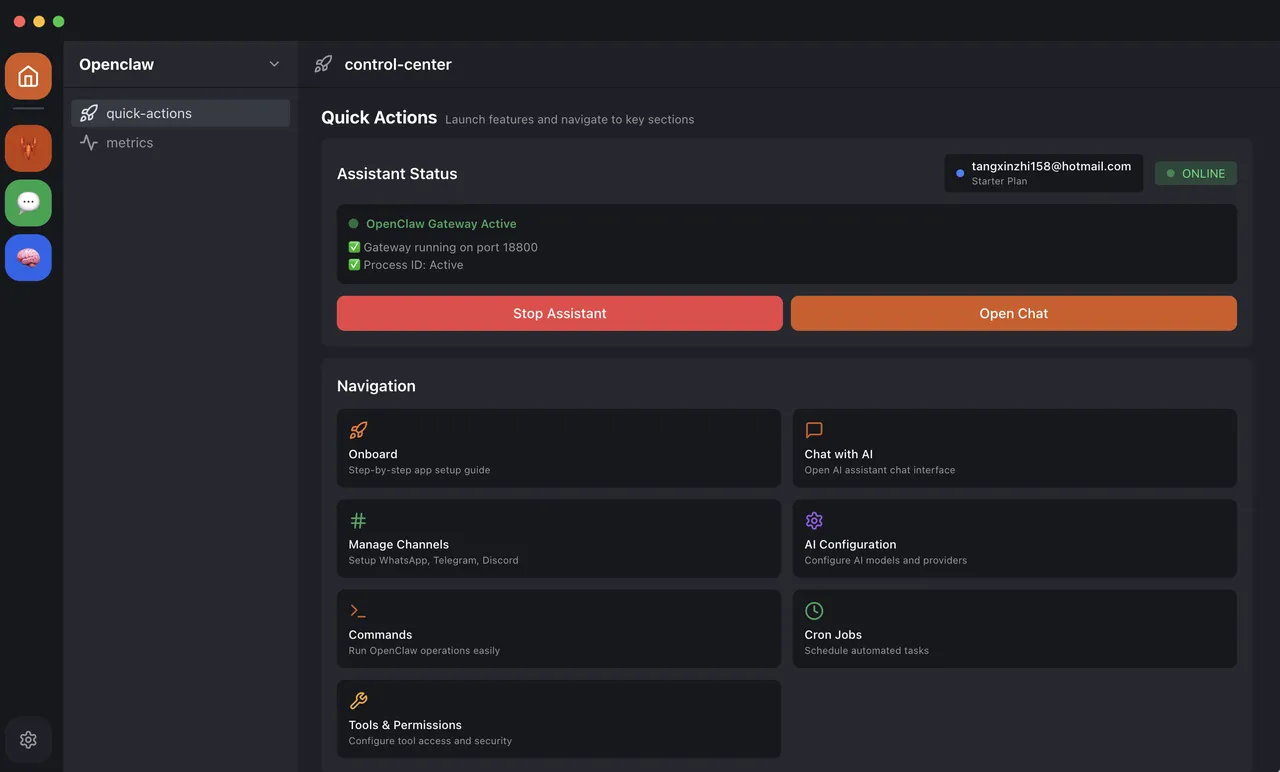Select the blue brain icon in sidebar
The image size is (1280, 772).
pos(28,258)
